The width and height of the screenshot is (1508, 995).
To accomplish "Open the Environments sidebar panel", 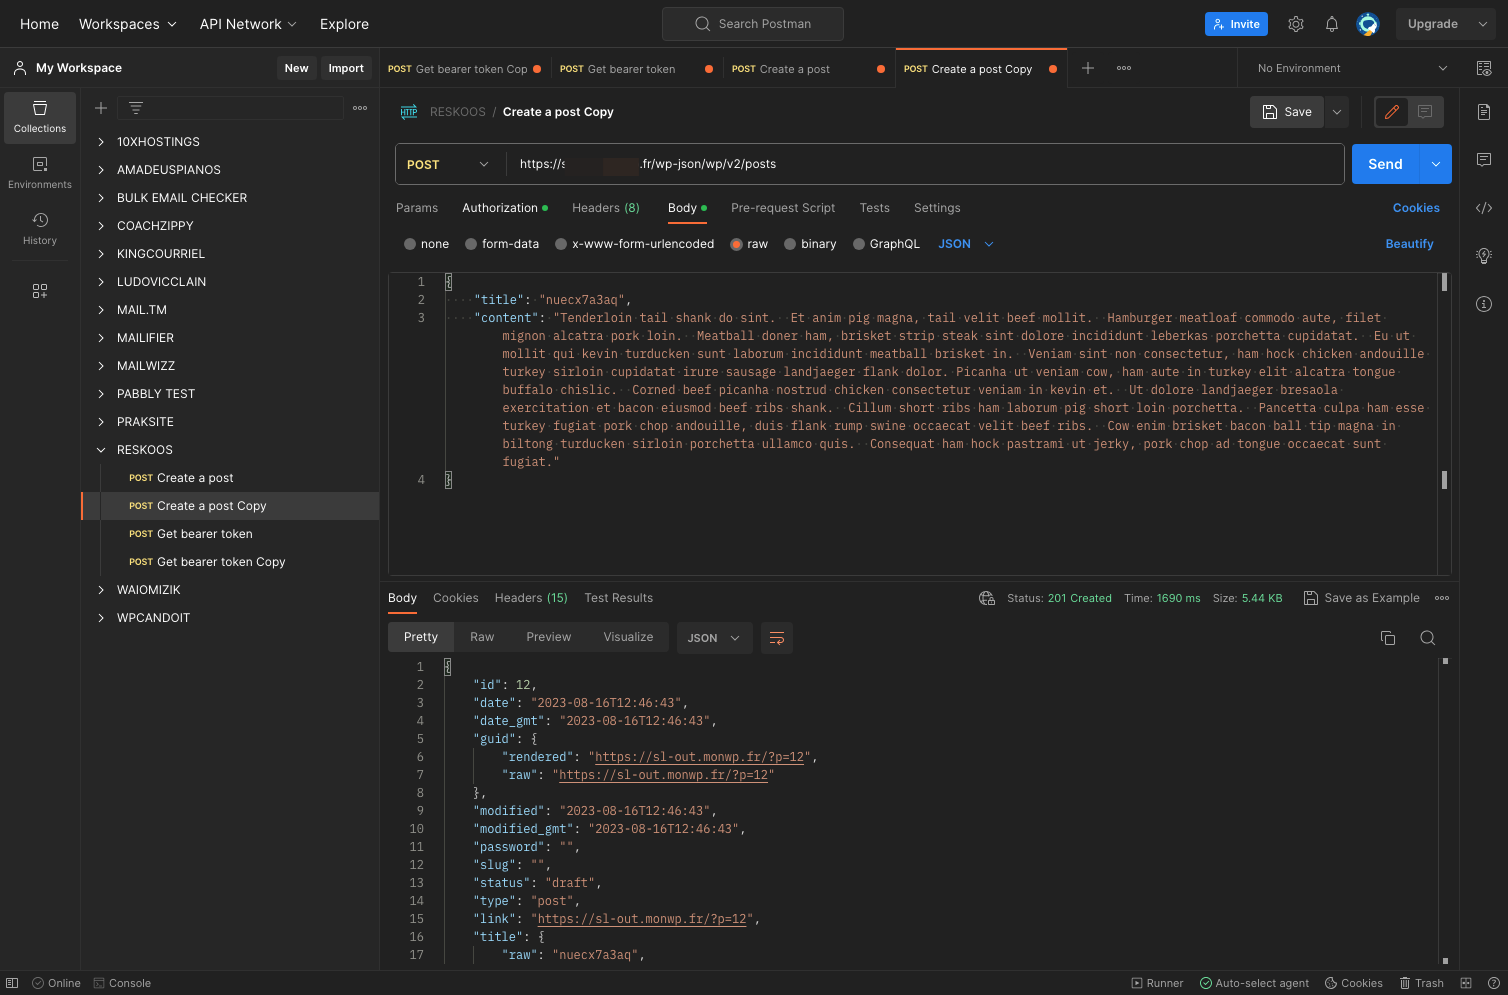I will point(40,173).
